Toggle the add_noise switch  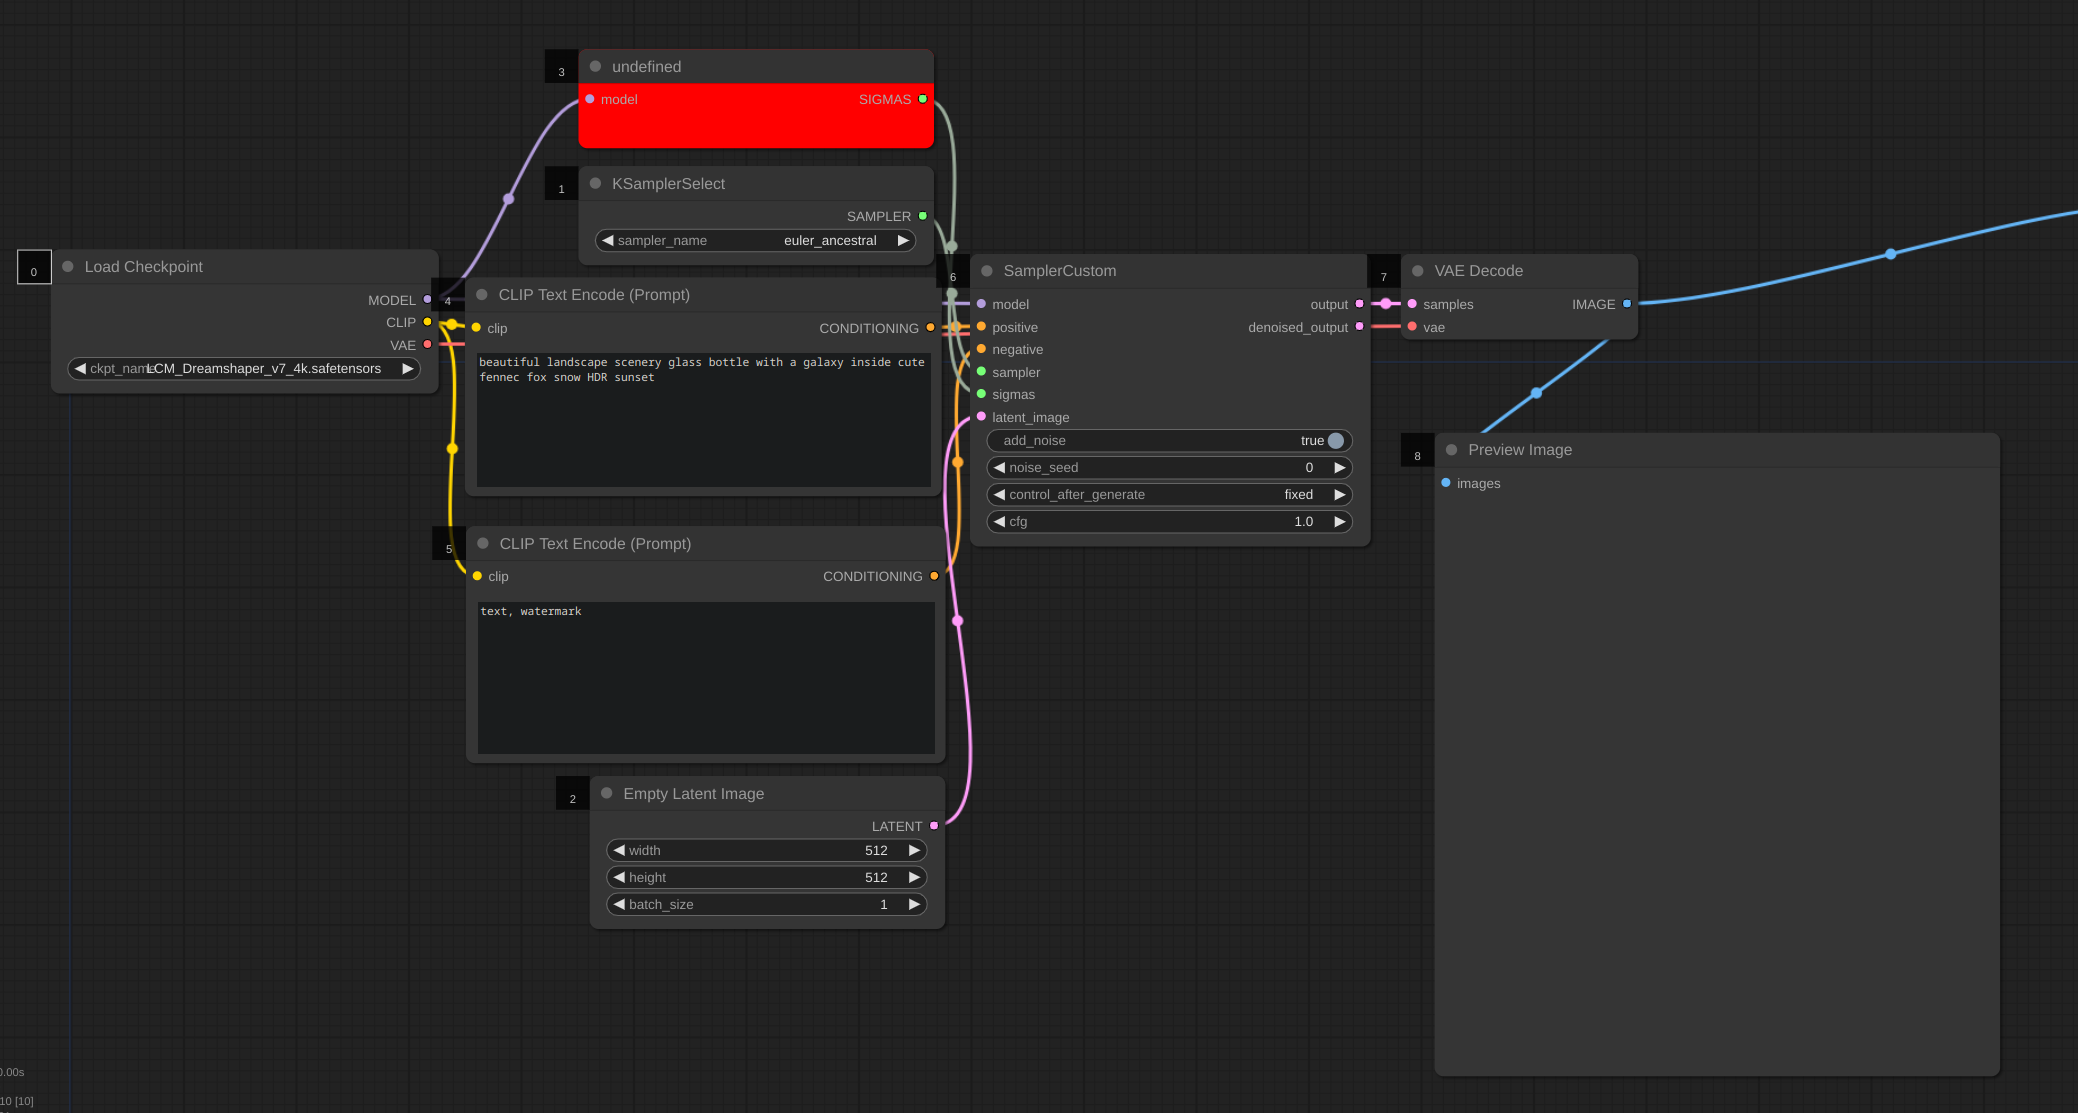click(x=1335, y=441)
